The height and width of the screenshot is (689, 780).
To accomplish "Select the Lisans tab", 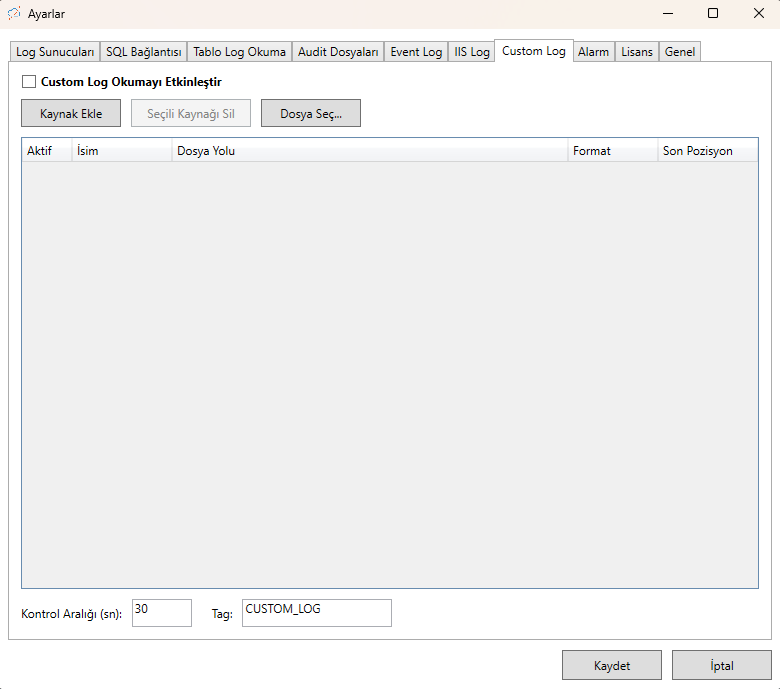I will (636, 52).
